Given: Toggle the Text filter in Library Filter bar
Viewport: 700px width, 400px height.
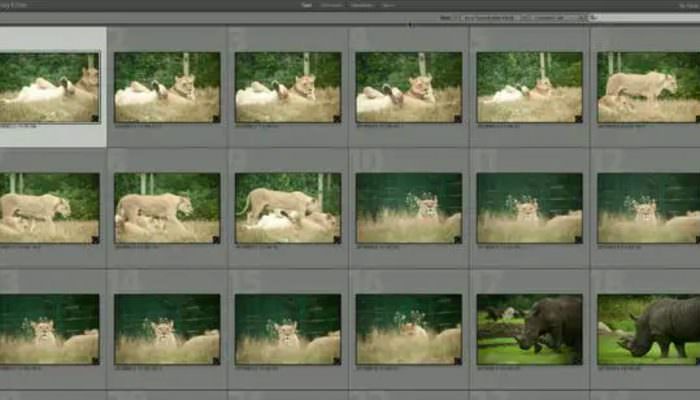Looking at the screenshot, I should point(306,5).
